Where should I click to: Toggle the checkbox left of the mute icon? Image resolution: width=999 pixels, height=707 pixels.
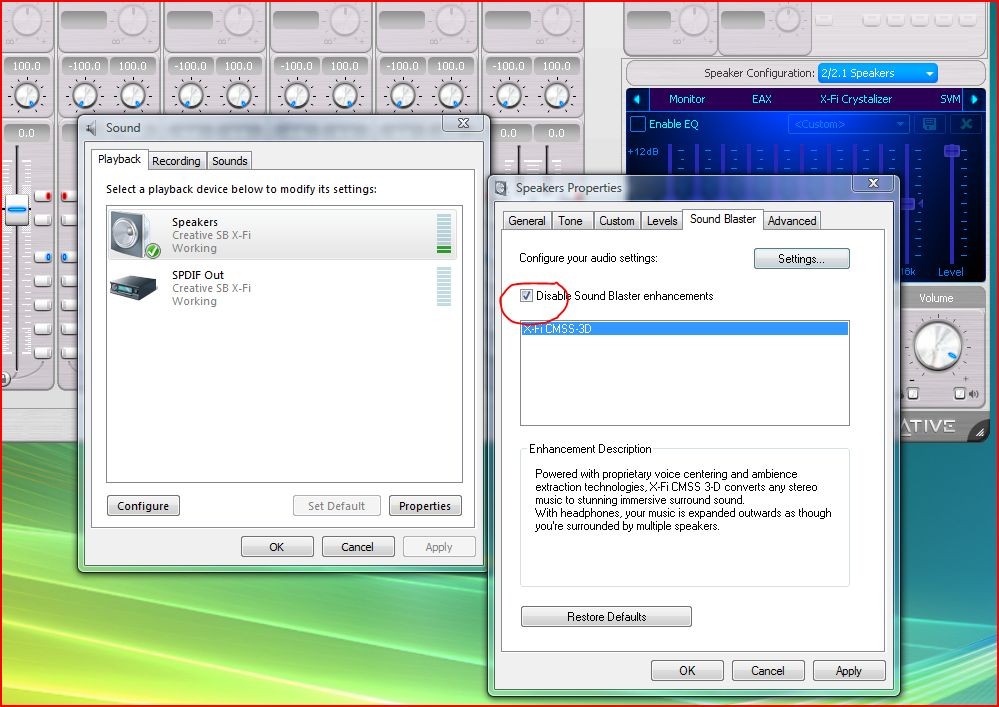pos(959,394)
